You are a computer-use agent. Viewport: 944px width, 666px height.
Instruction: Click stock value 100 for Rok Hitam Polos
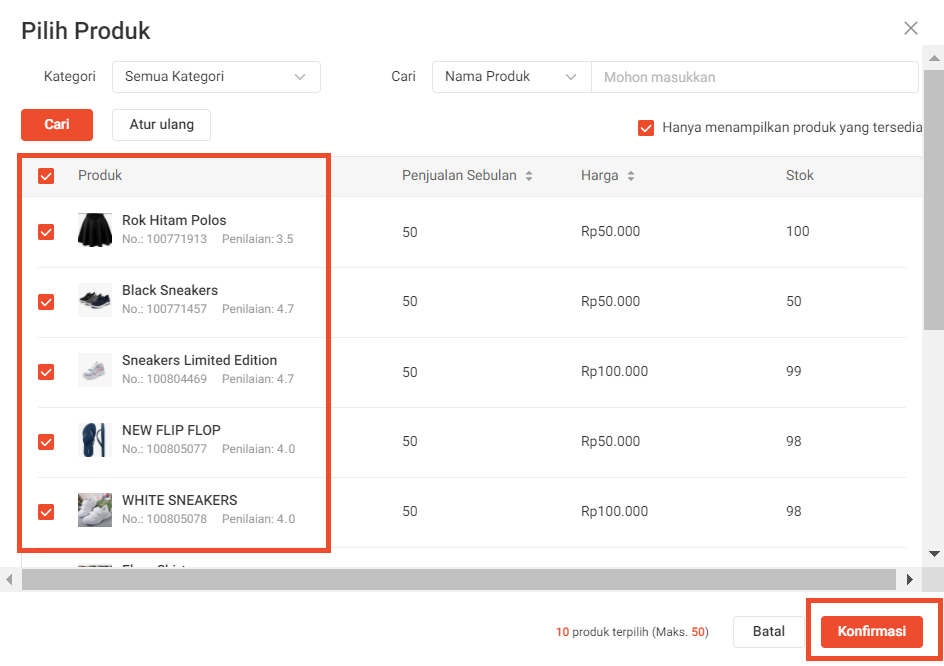797,231
